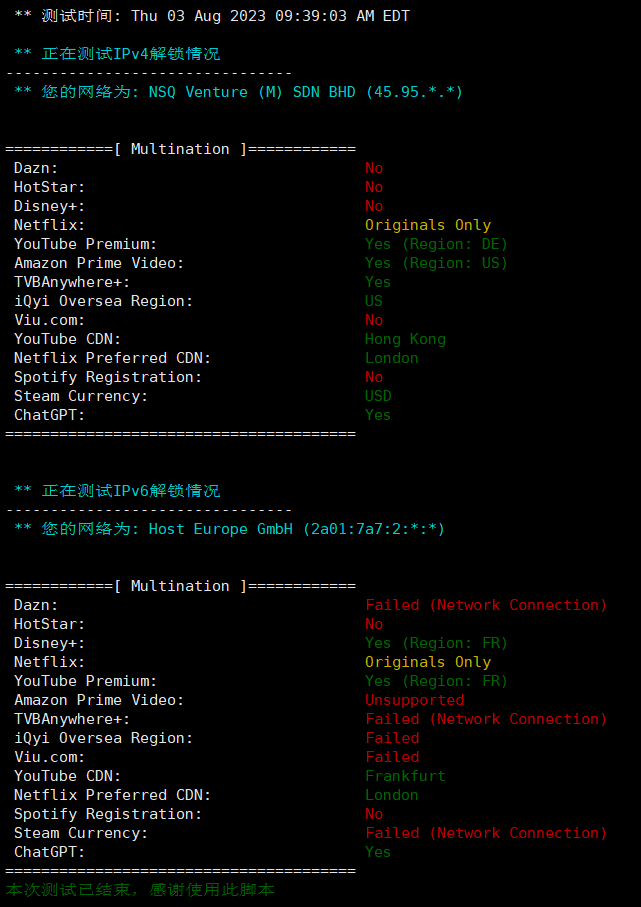Select the "Unsupported" Amazon Prime Video result
641x907 pixels.
tap(414, 700)
